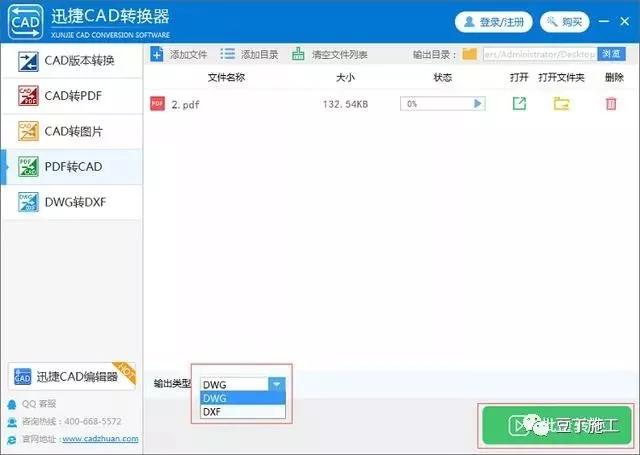Click the 状态 column header
This screenshot has width=640, height=455.
pyautogui.click(x=442, y=78)
